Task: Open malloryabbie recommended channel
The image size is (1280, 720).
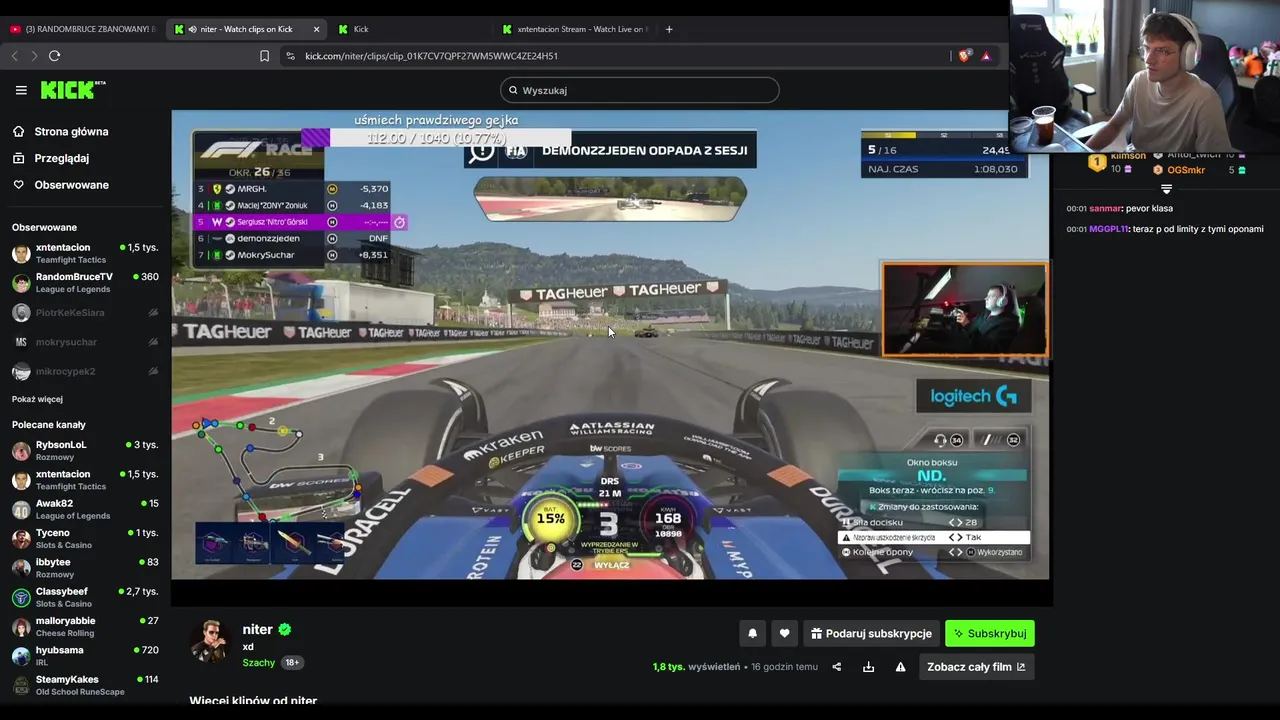Action: coord(85,626)
